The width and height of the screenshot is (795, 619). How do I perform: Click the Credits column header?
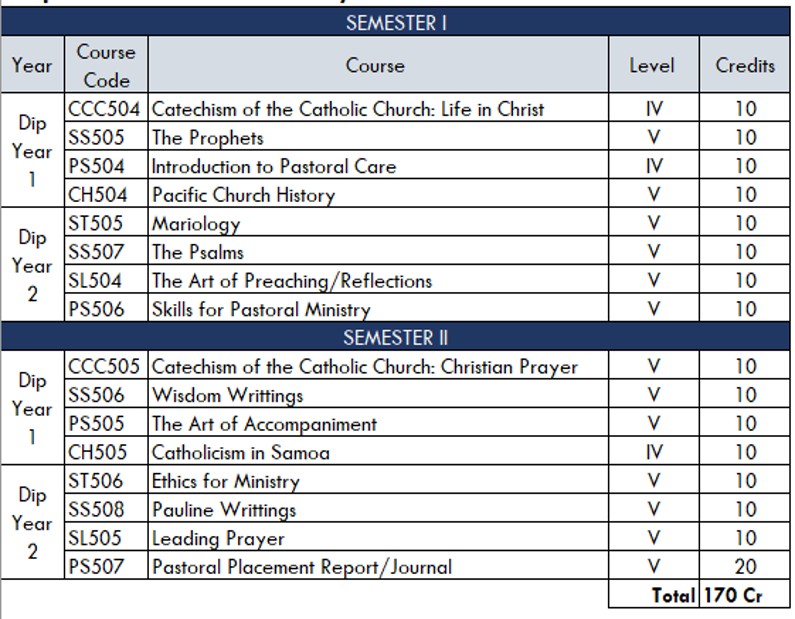(x=745, y=66)
